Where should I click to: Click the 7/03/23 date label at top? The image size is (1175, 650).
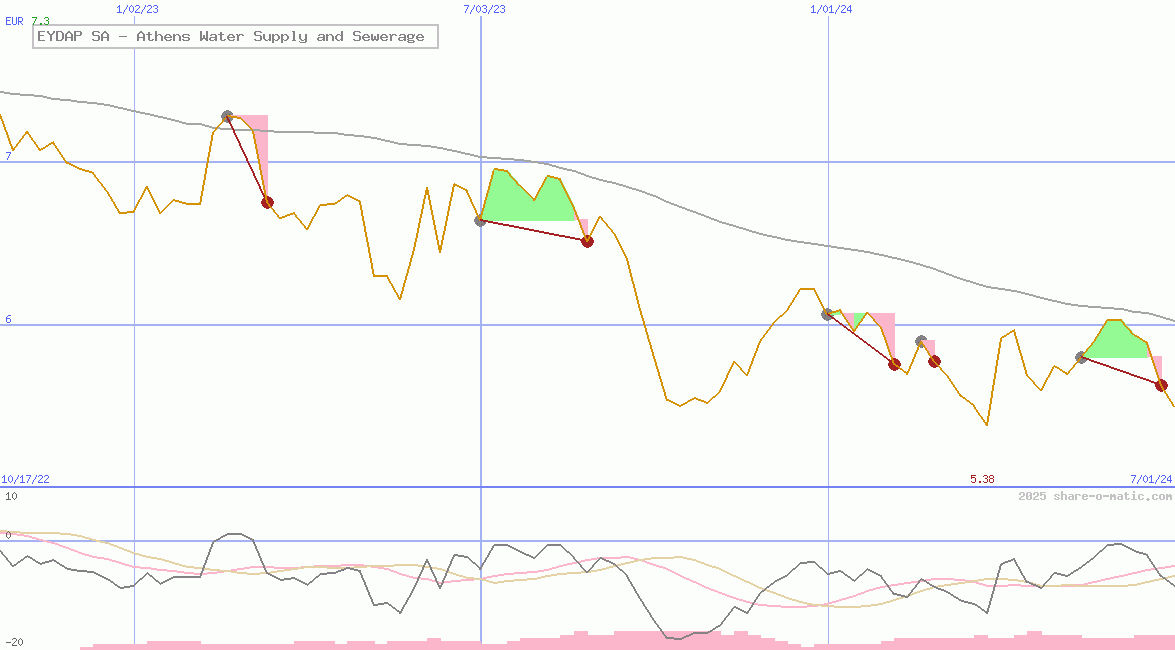(484, 9)
